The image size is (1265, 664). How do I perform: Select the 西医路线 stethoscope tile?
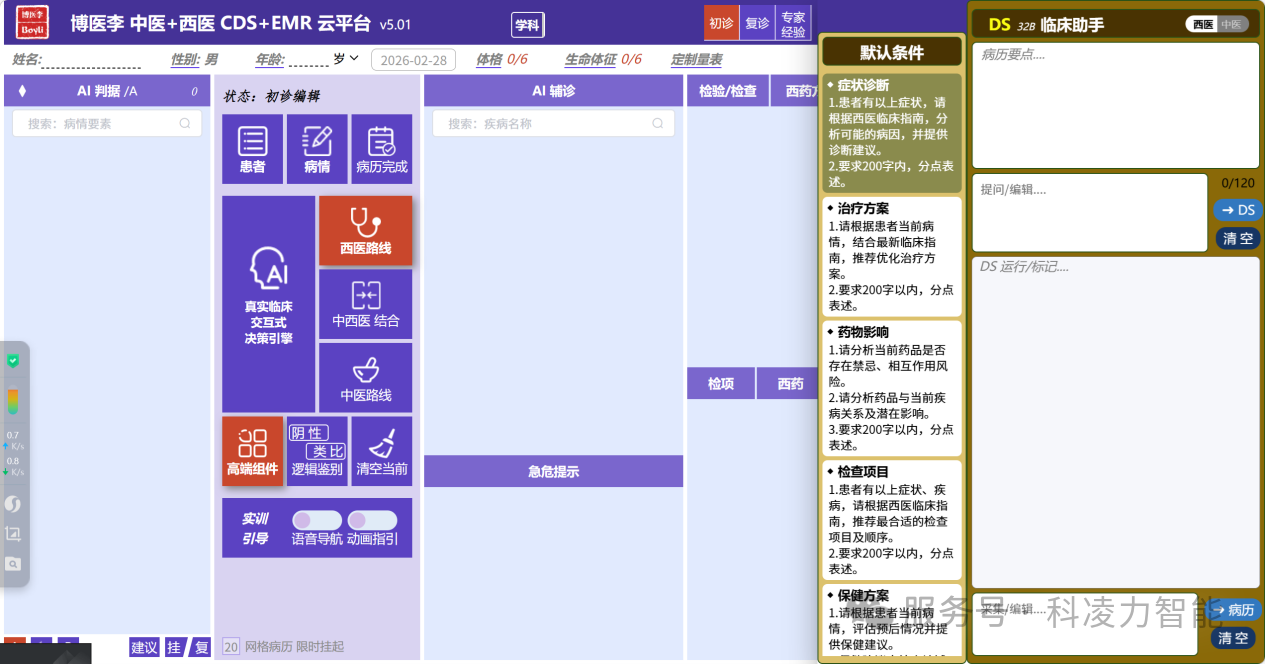365,231
